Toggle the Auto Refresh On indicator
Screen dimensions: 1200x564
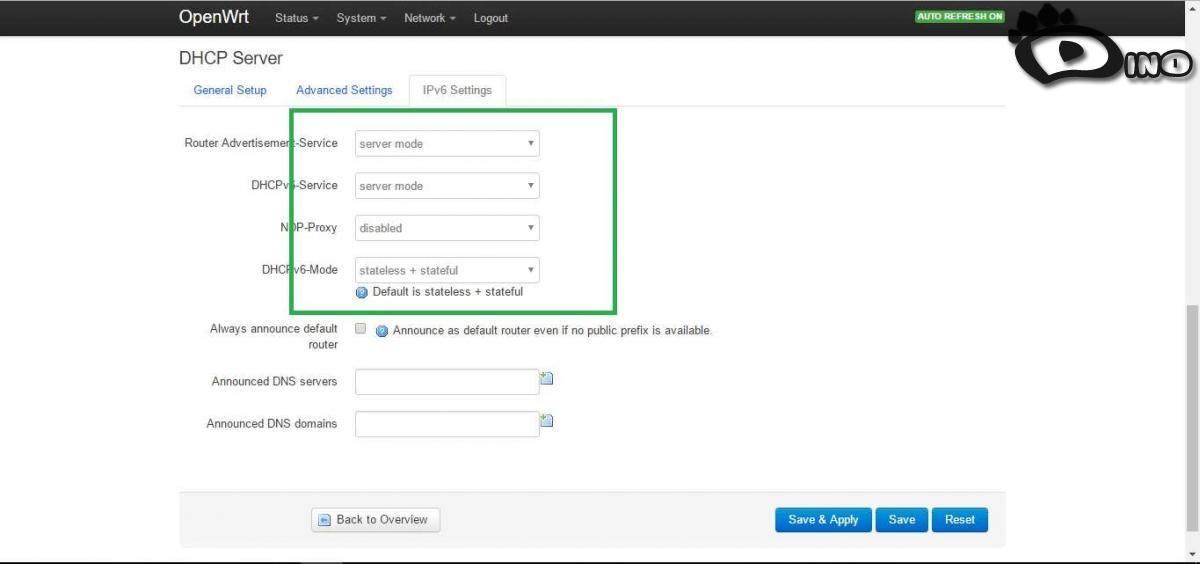click(x=960, y=17)
